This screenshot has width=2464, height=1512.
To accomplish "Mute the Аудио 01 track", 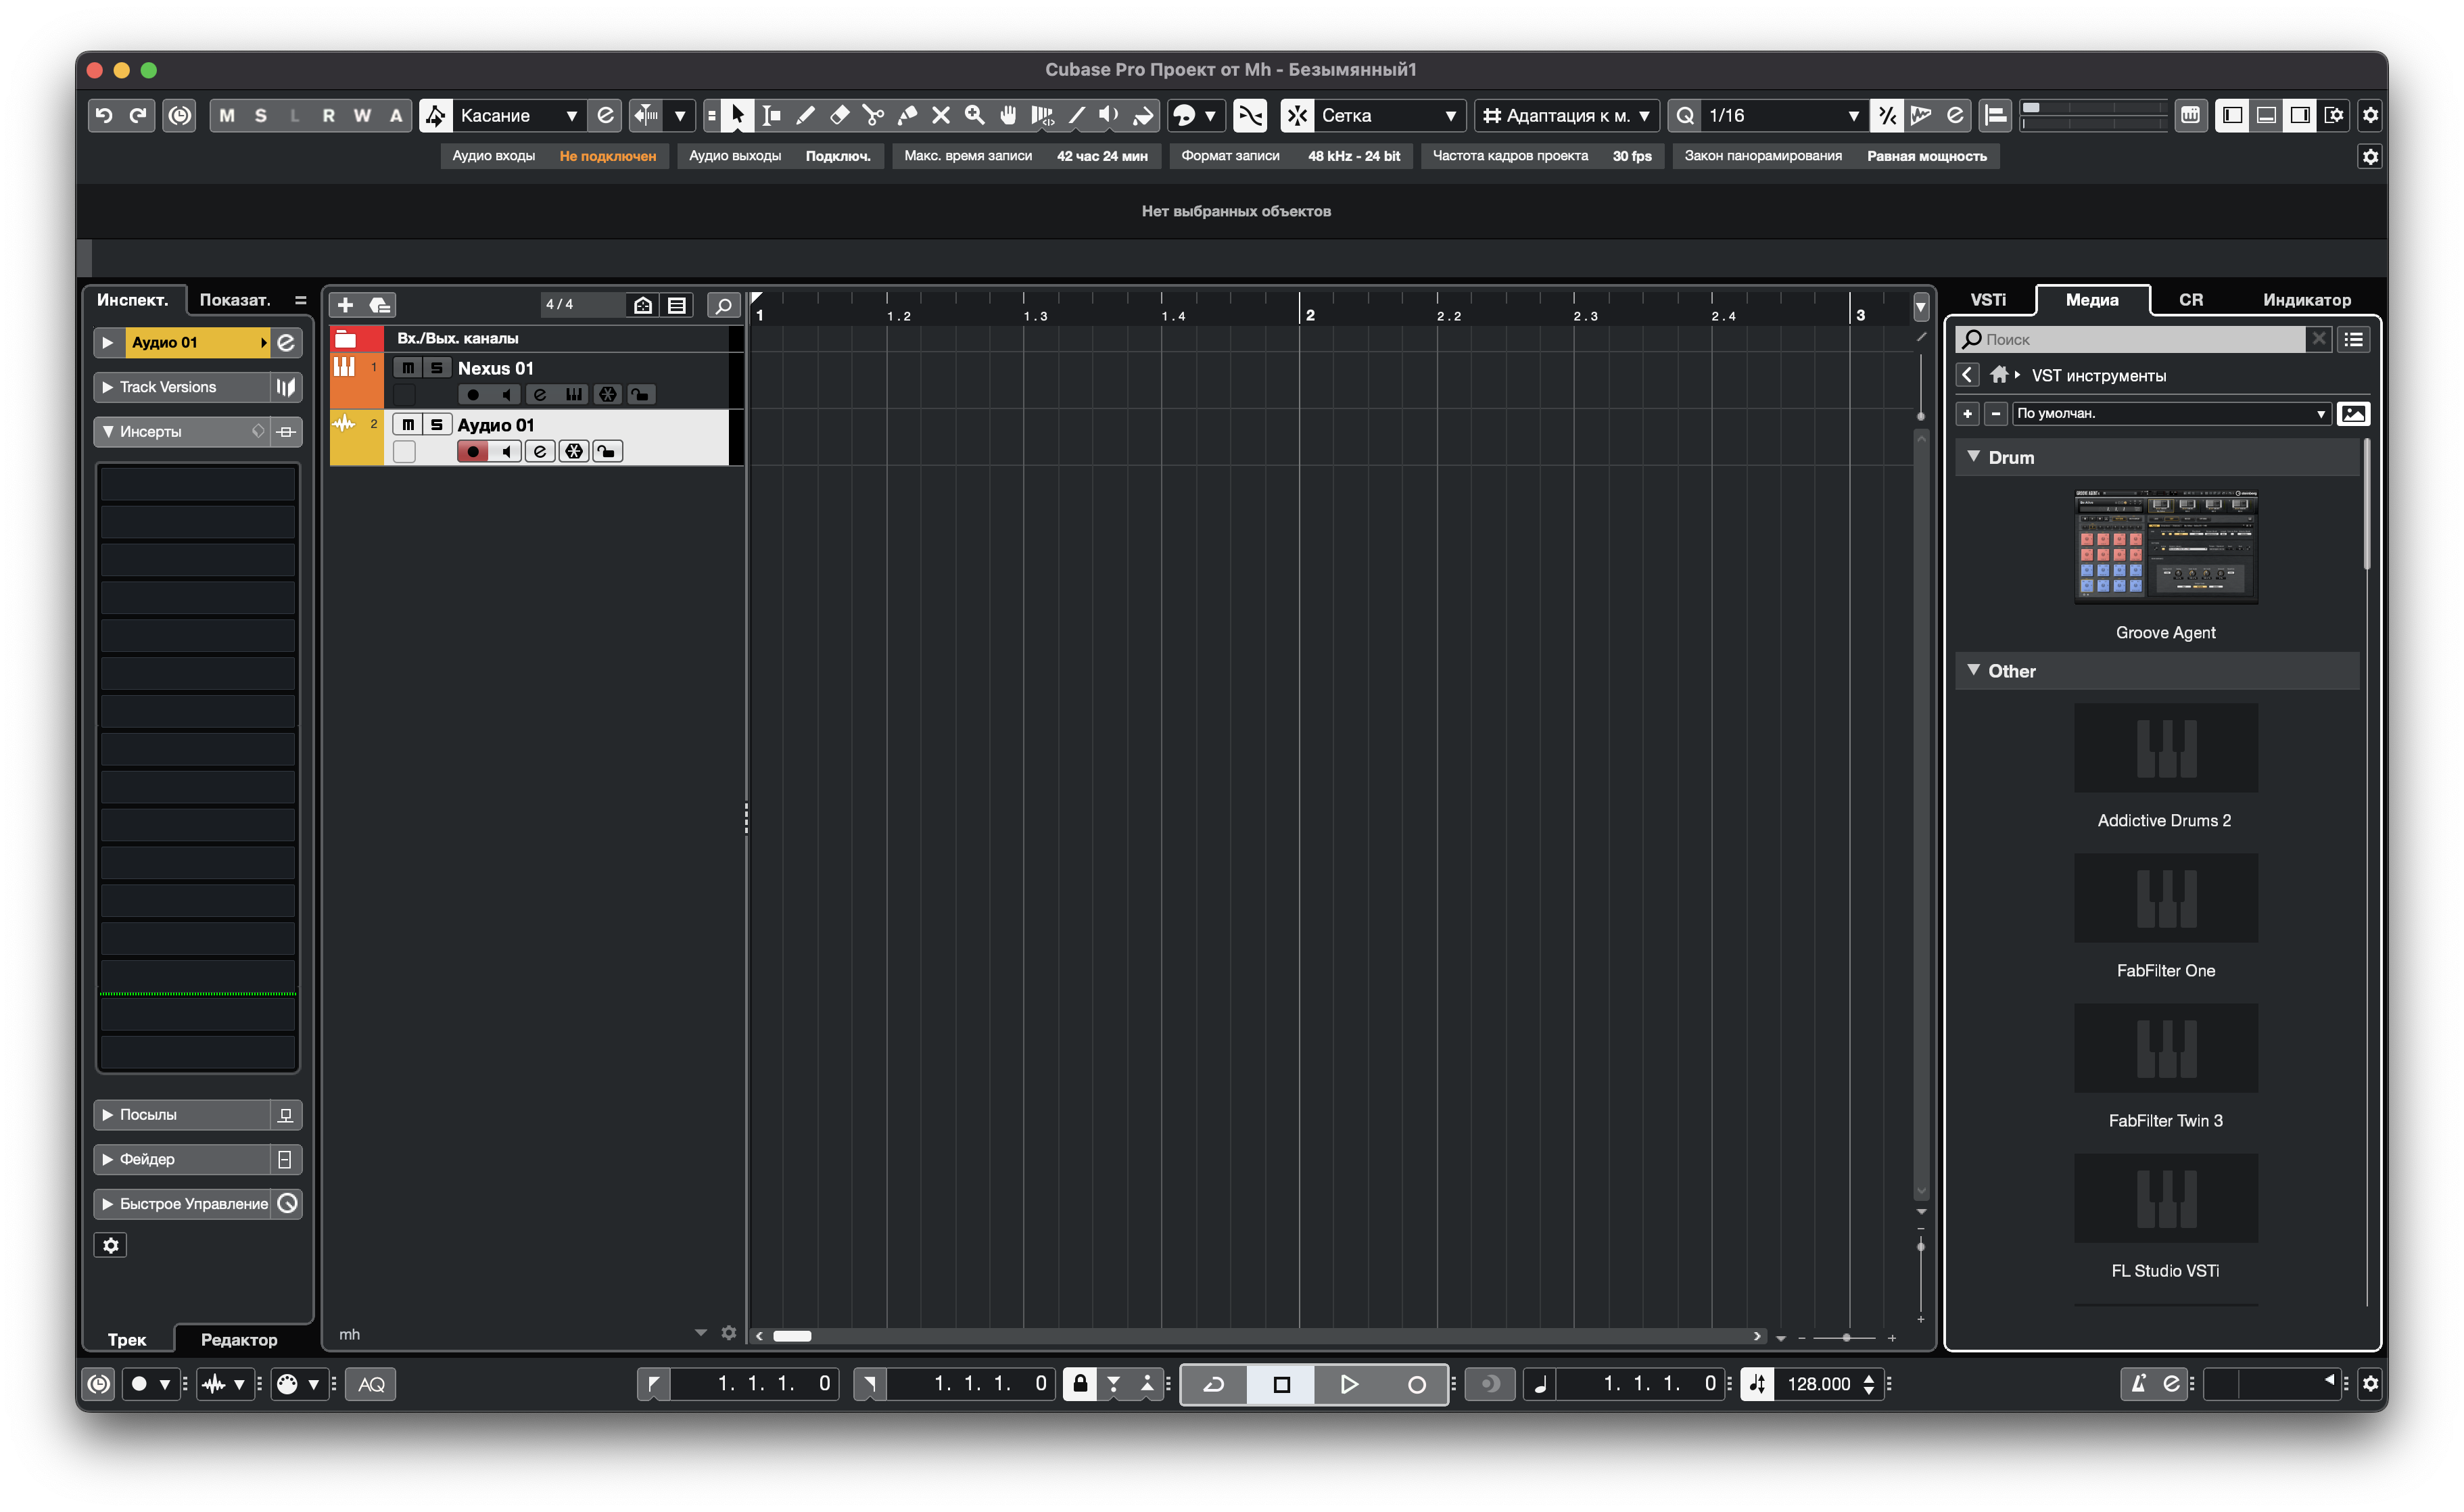I will pyautogui.click(x=408, y=425).
